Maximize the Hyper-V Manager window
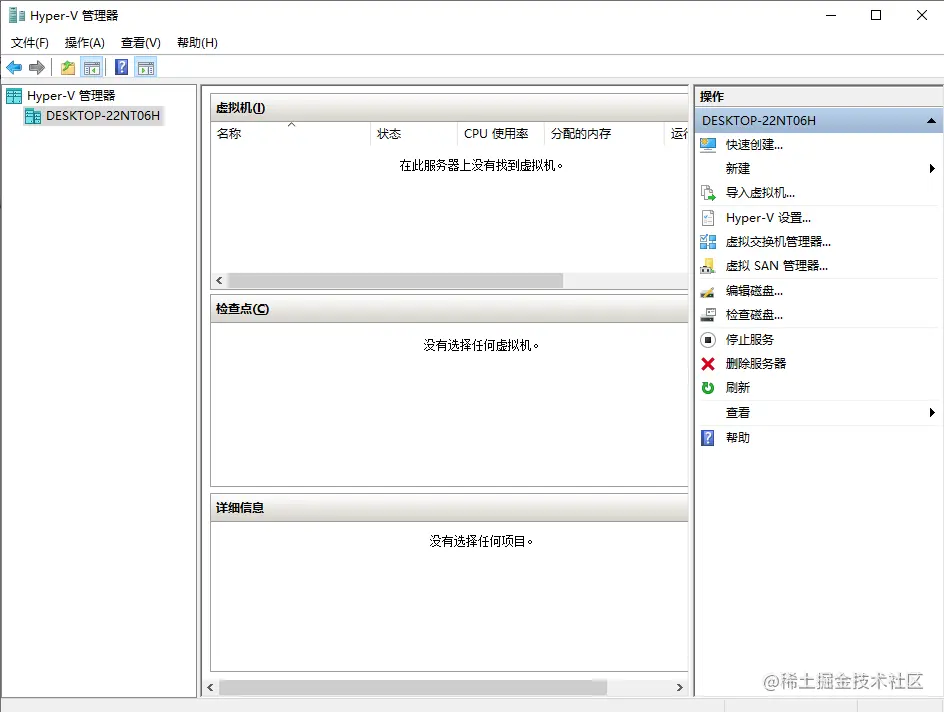Viewport: 944px width, 712px height. (876, 15)
